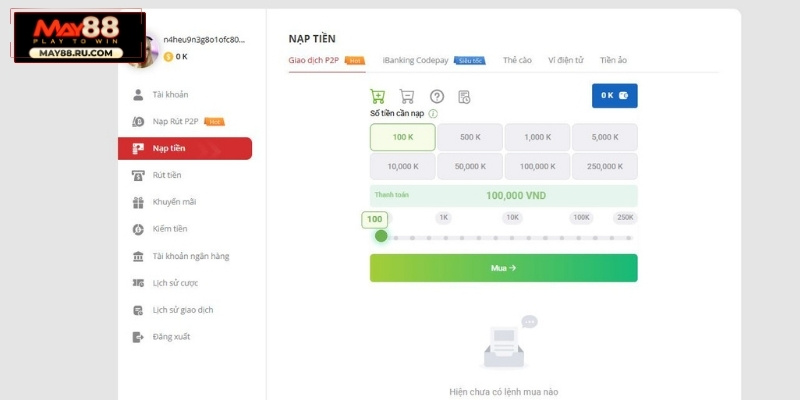
Task: Click the gold coin balance icon
Action: 168,57
